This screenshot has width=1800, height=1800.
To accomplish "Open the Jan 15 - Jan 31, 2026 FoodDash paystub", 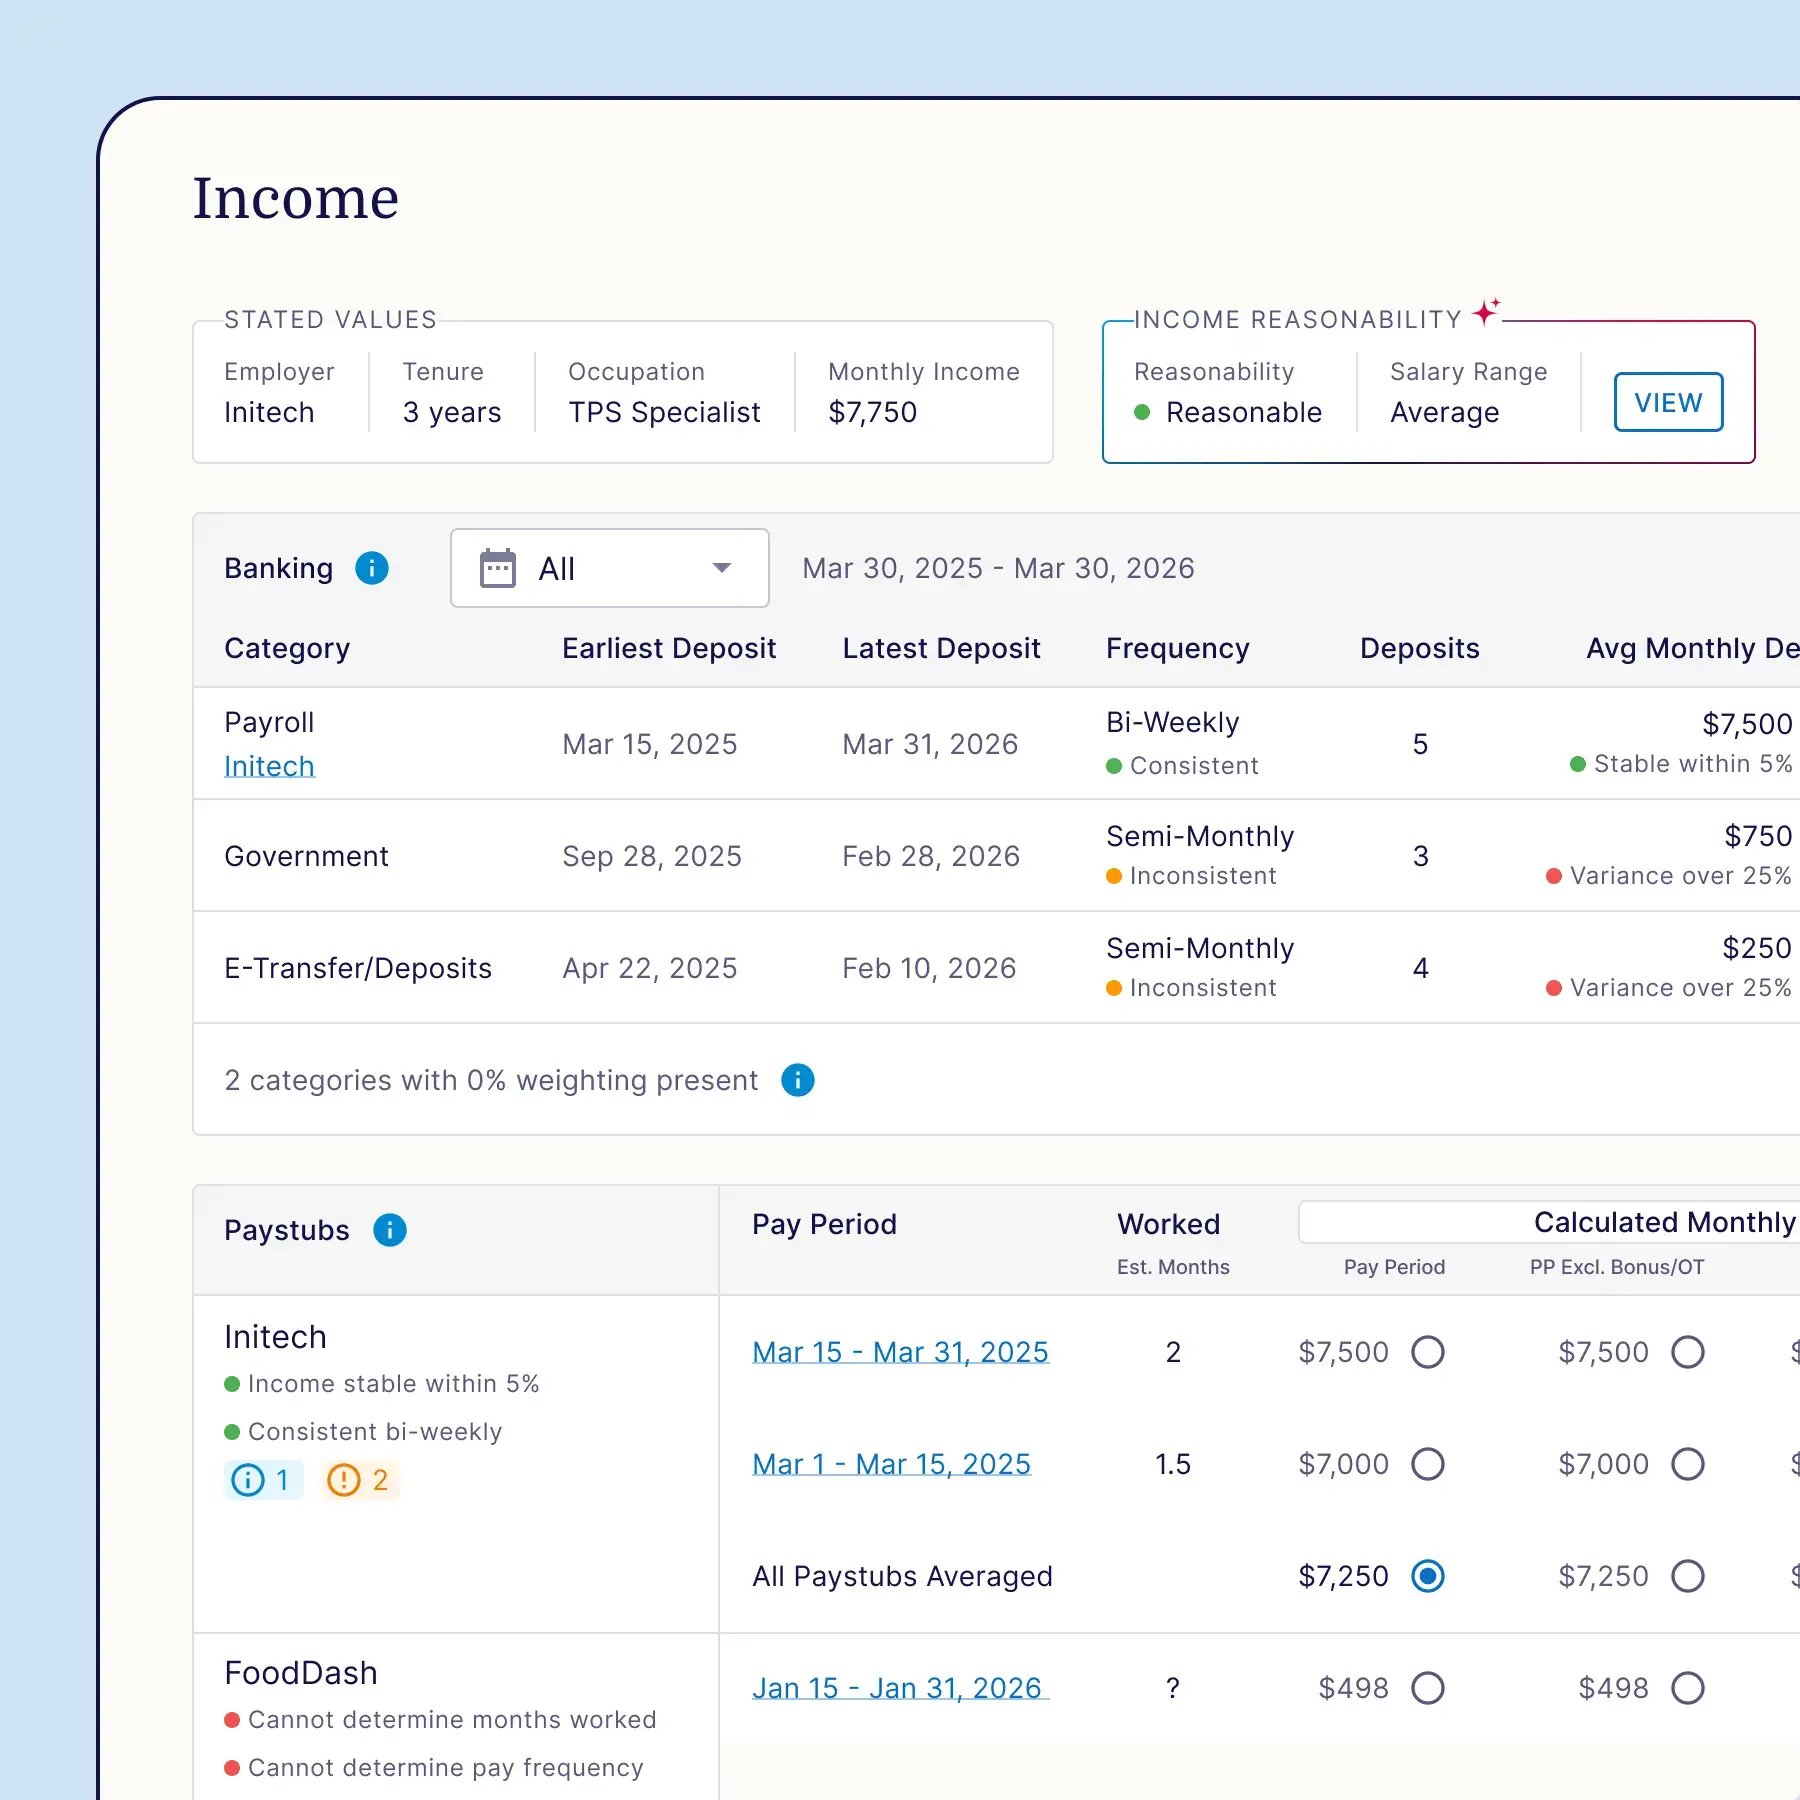I will coord(898,1687).
